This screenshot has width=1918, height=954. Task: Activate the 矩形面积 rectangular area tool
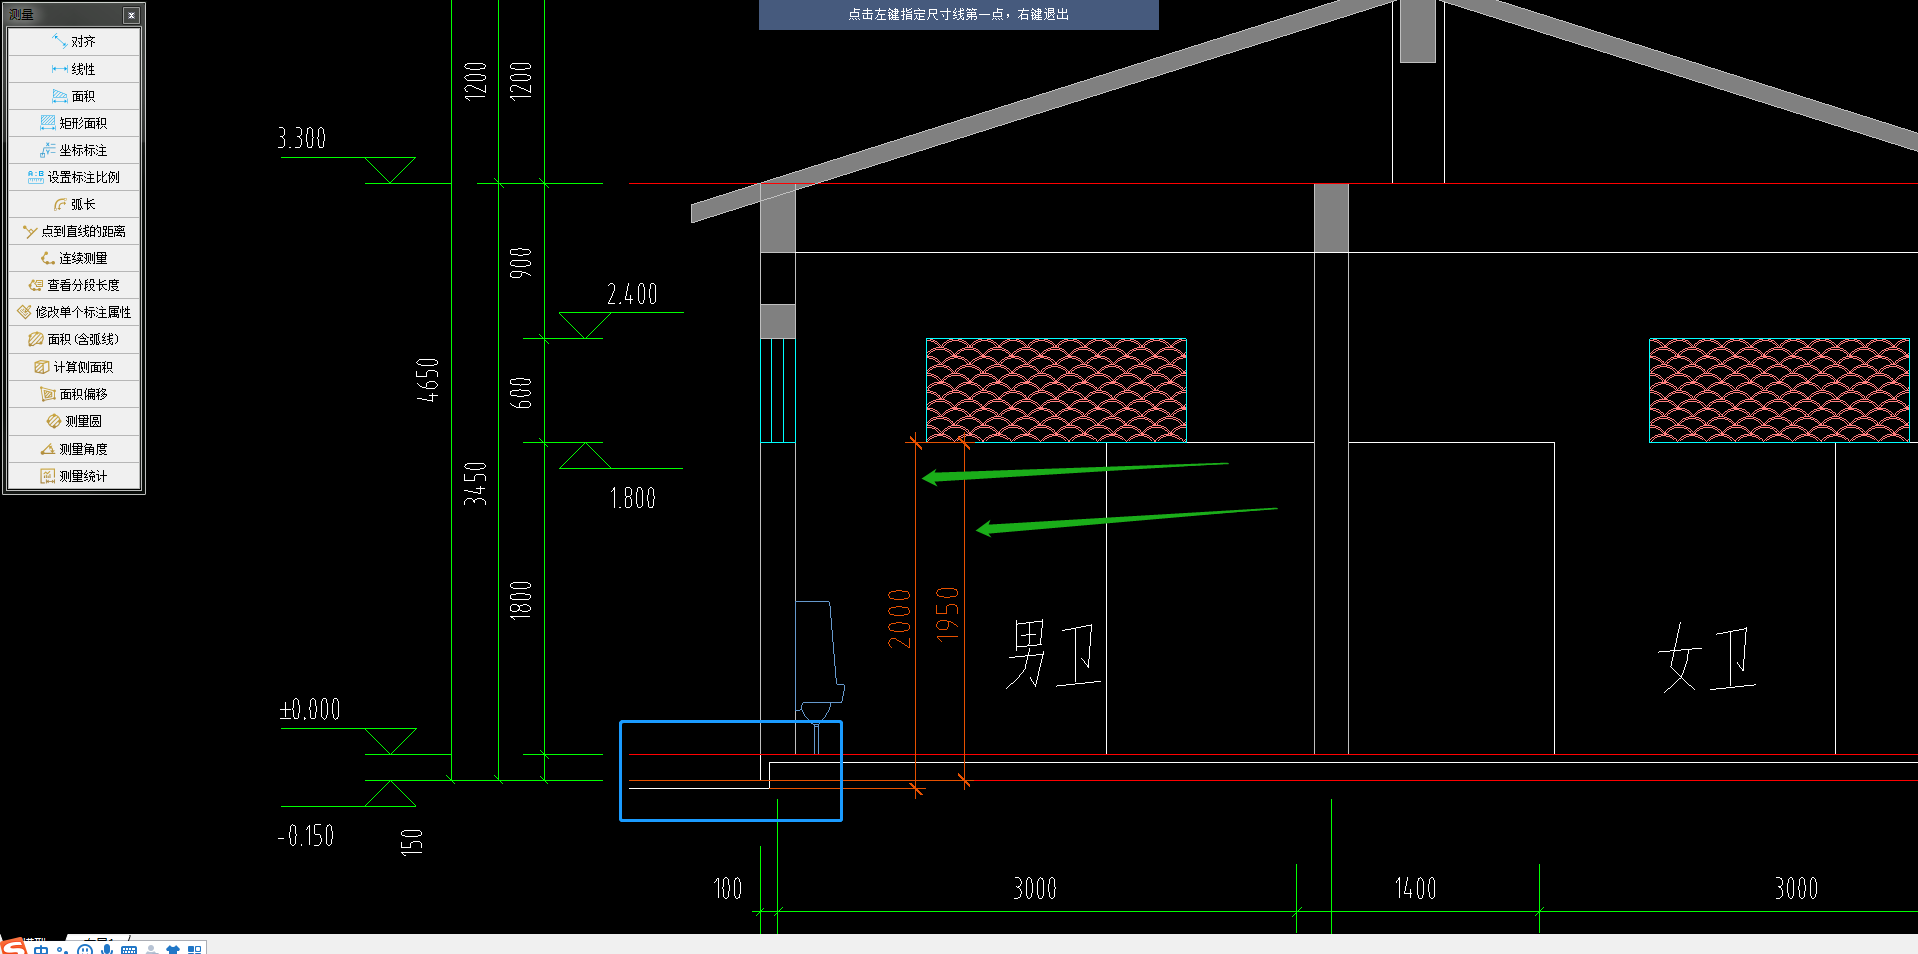tap(74, 123)
